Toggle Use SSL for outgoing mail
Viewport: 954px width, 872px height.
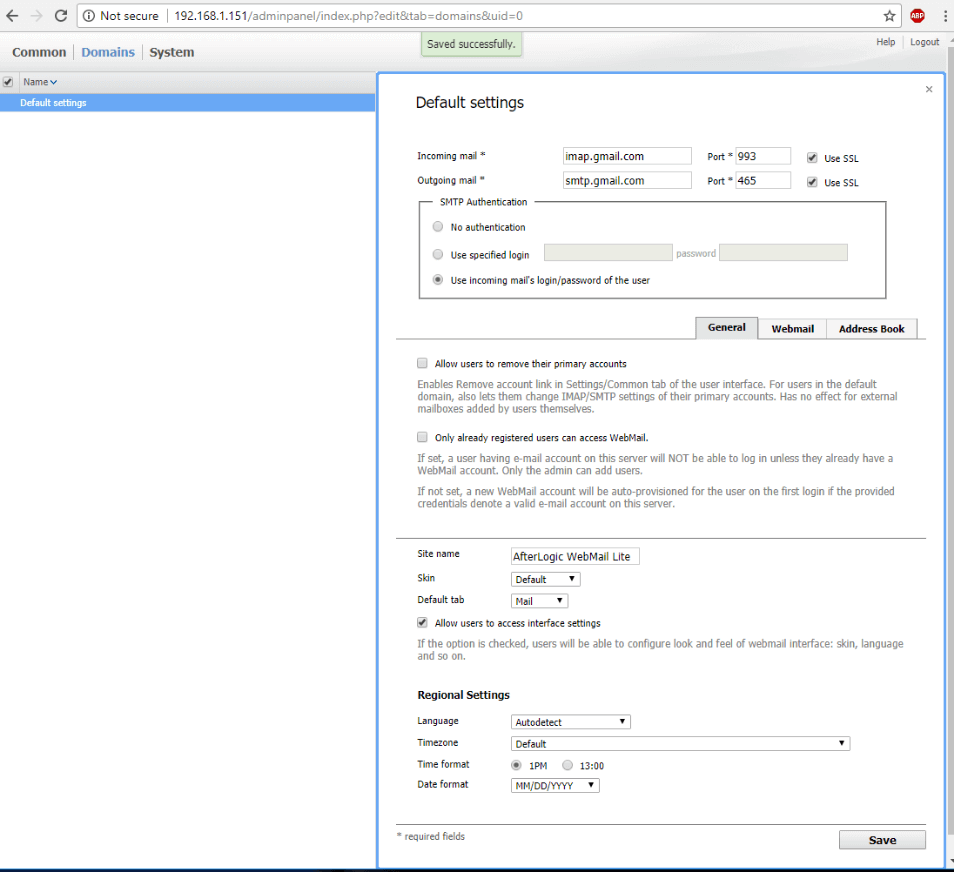tap(812, 182)
